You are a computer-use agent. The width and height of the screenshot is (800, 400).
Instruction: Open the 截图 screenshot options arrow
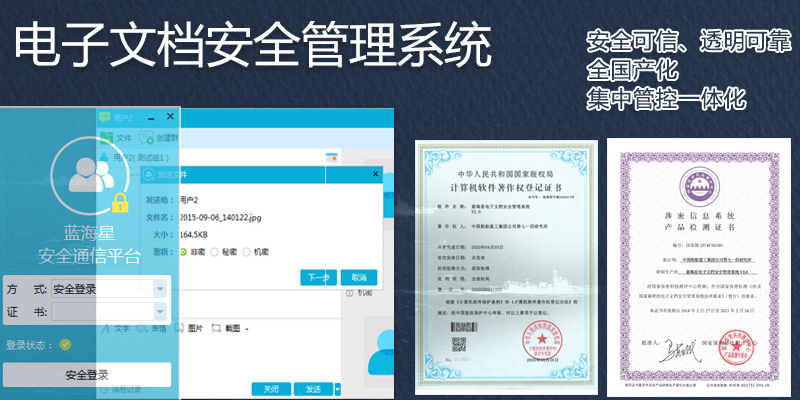coord(246,329)
